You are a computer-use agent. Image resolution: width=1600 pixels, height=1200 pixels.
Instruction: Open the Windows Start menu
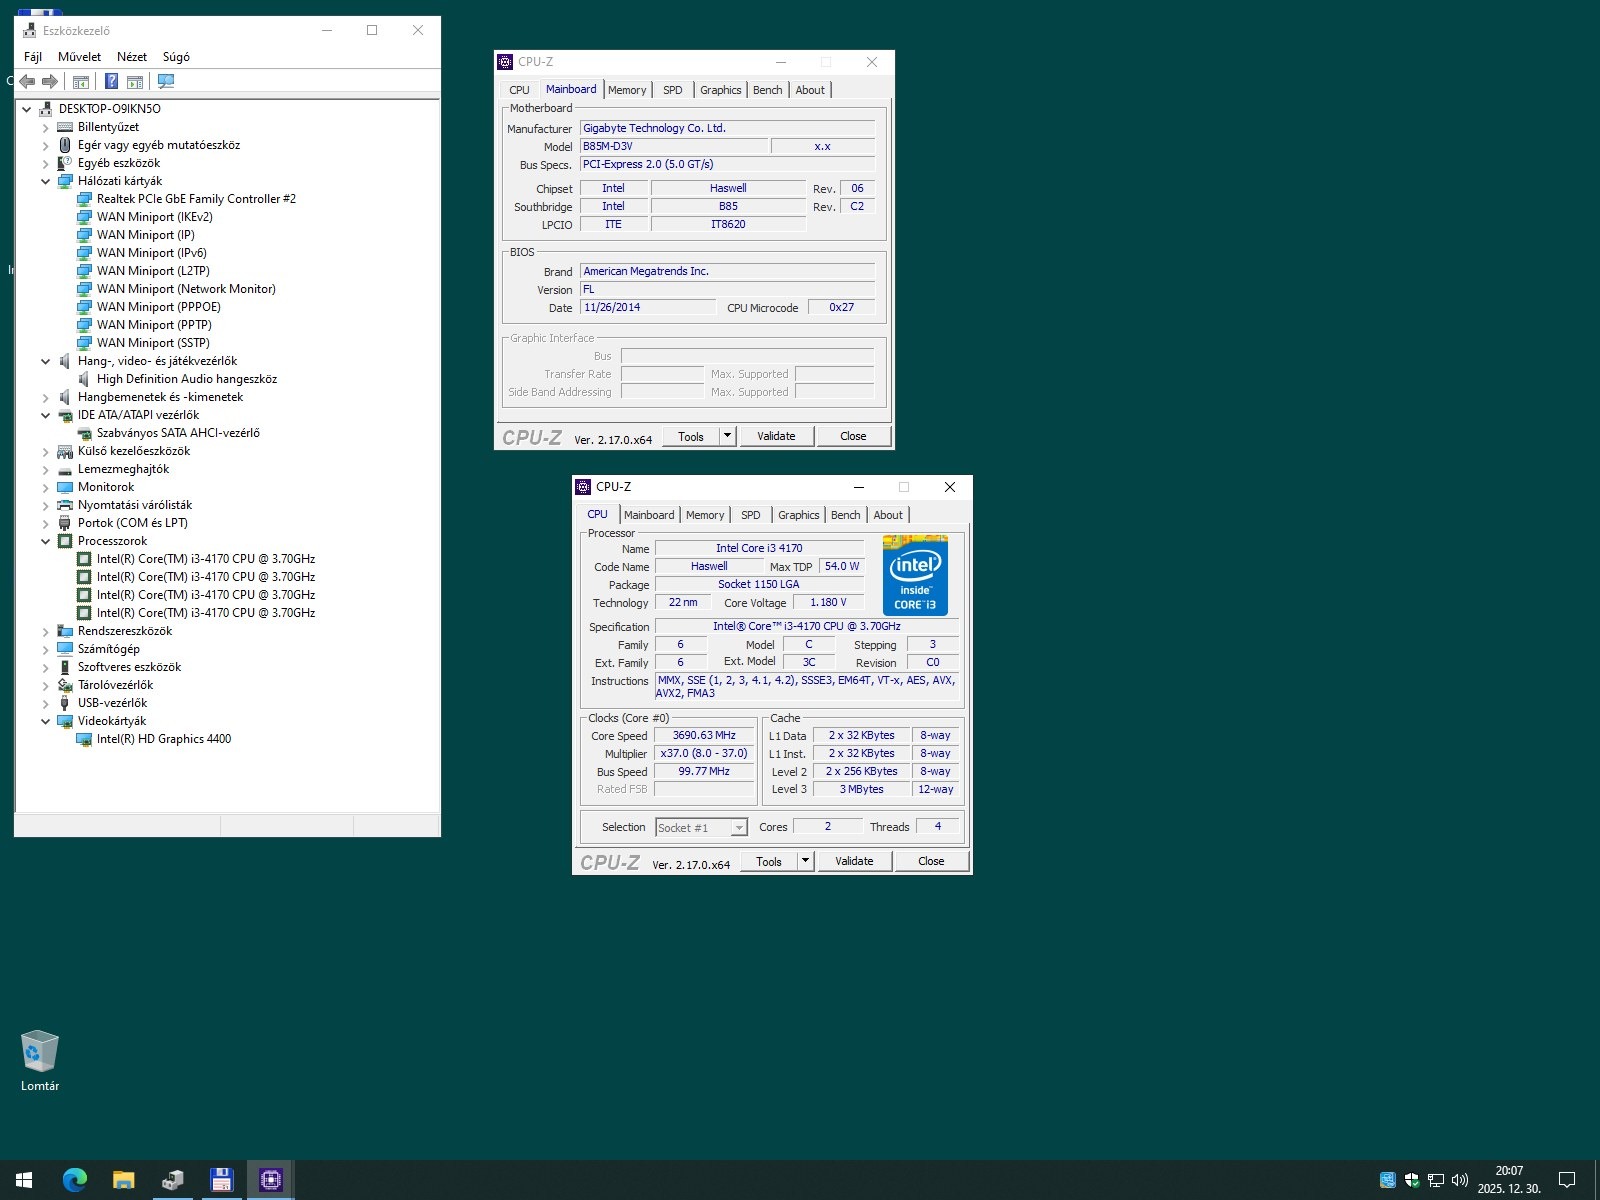coord(24,1180)
